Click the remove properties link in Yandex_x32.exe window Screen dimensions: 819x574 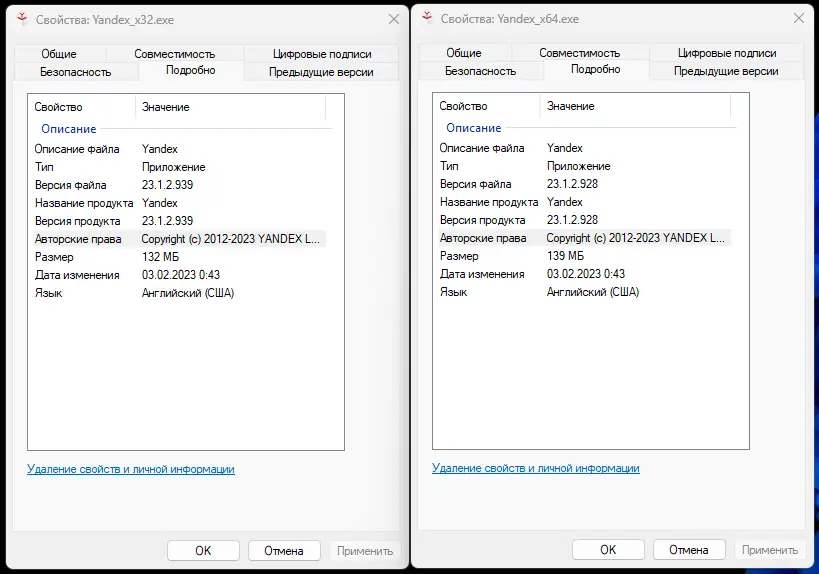[x=131, y=469]
